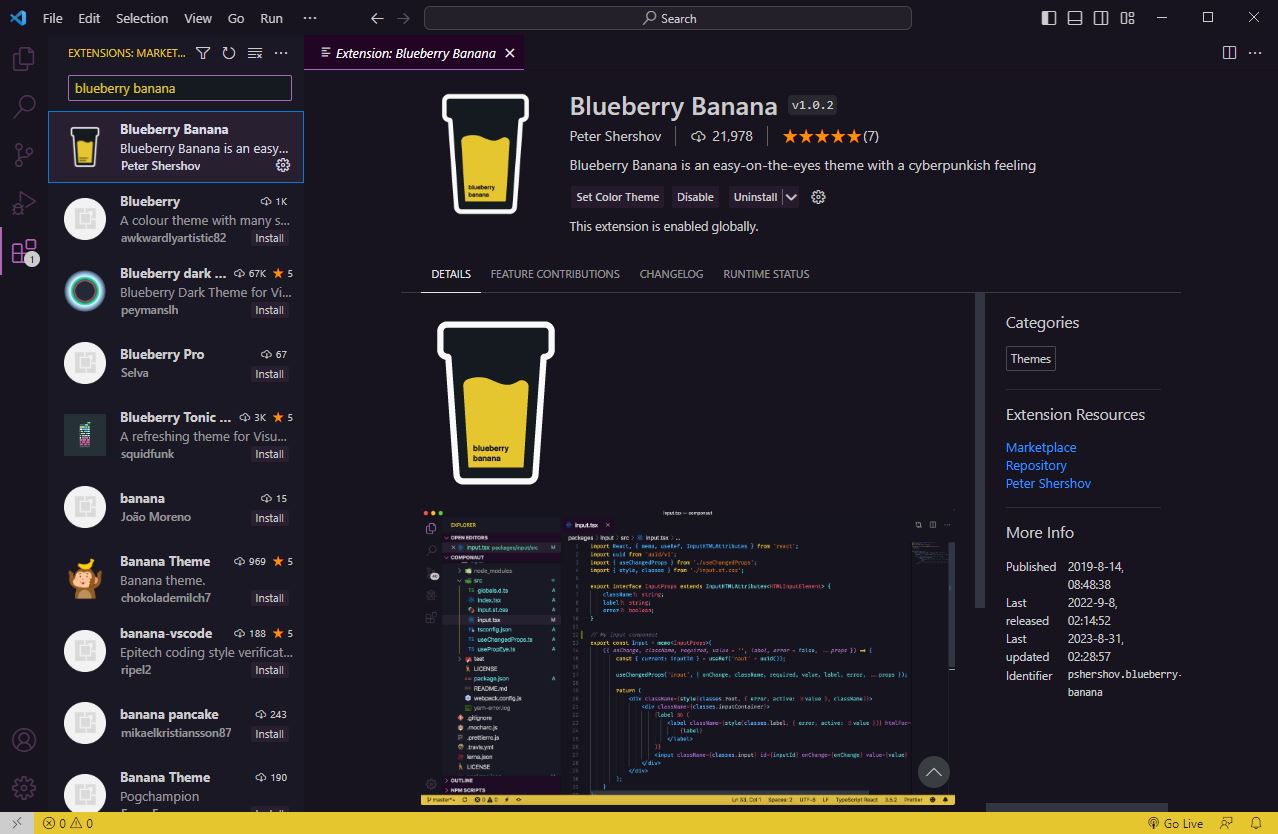Uninstall the Blueberry Banana extension

755,197
